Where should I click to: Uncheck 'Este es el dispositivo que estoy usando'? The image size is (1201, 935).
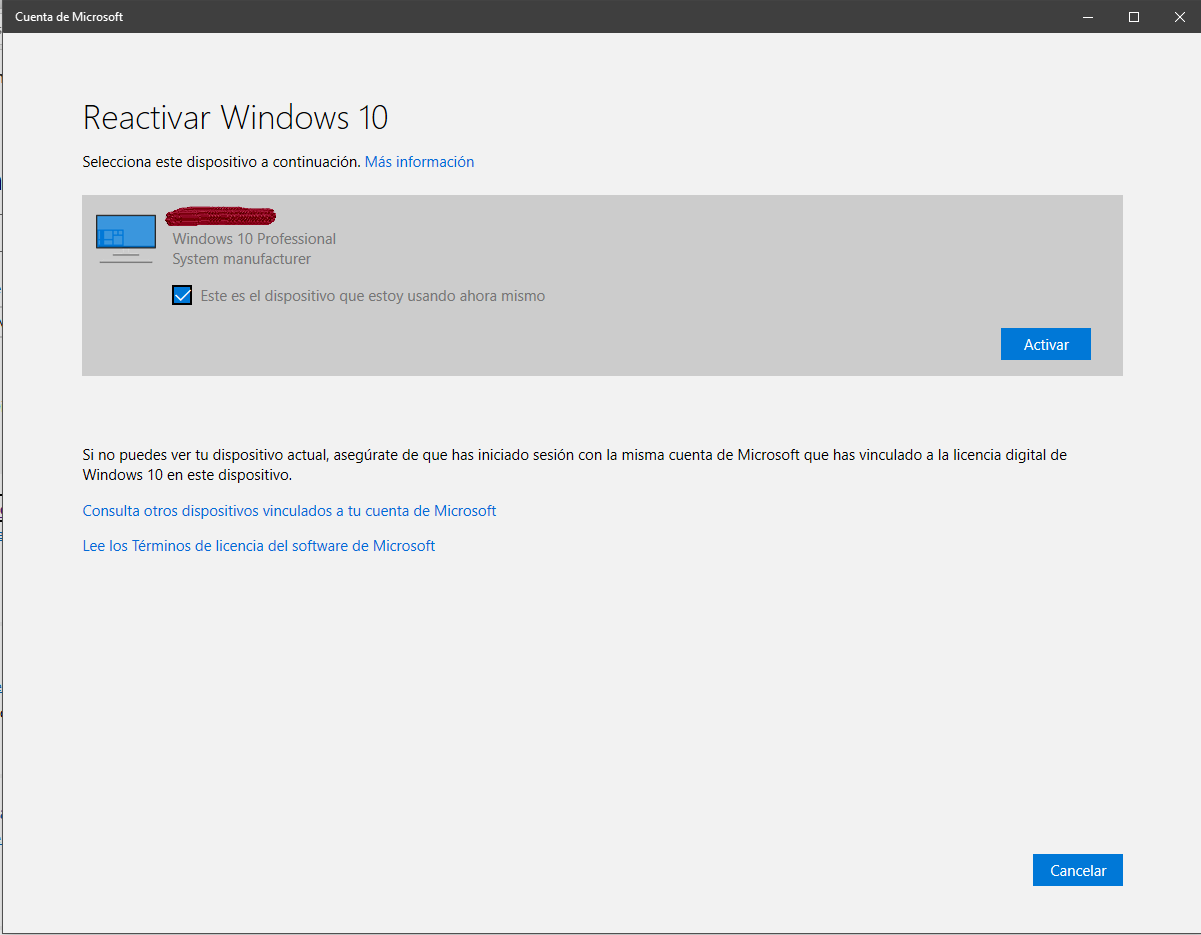pos(182,295)
